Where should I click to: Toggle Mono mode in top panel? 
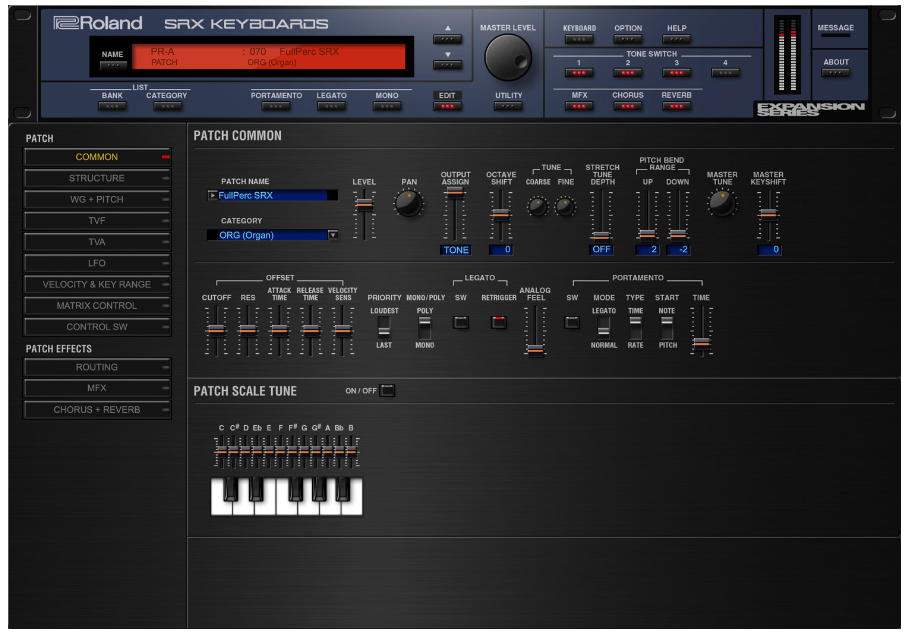(x=387, y=107)
